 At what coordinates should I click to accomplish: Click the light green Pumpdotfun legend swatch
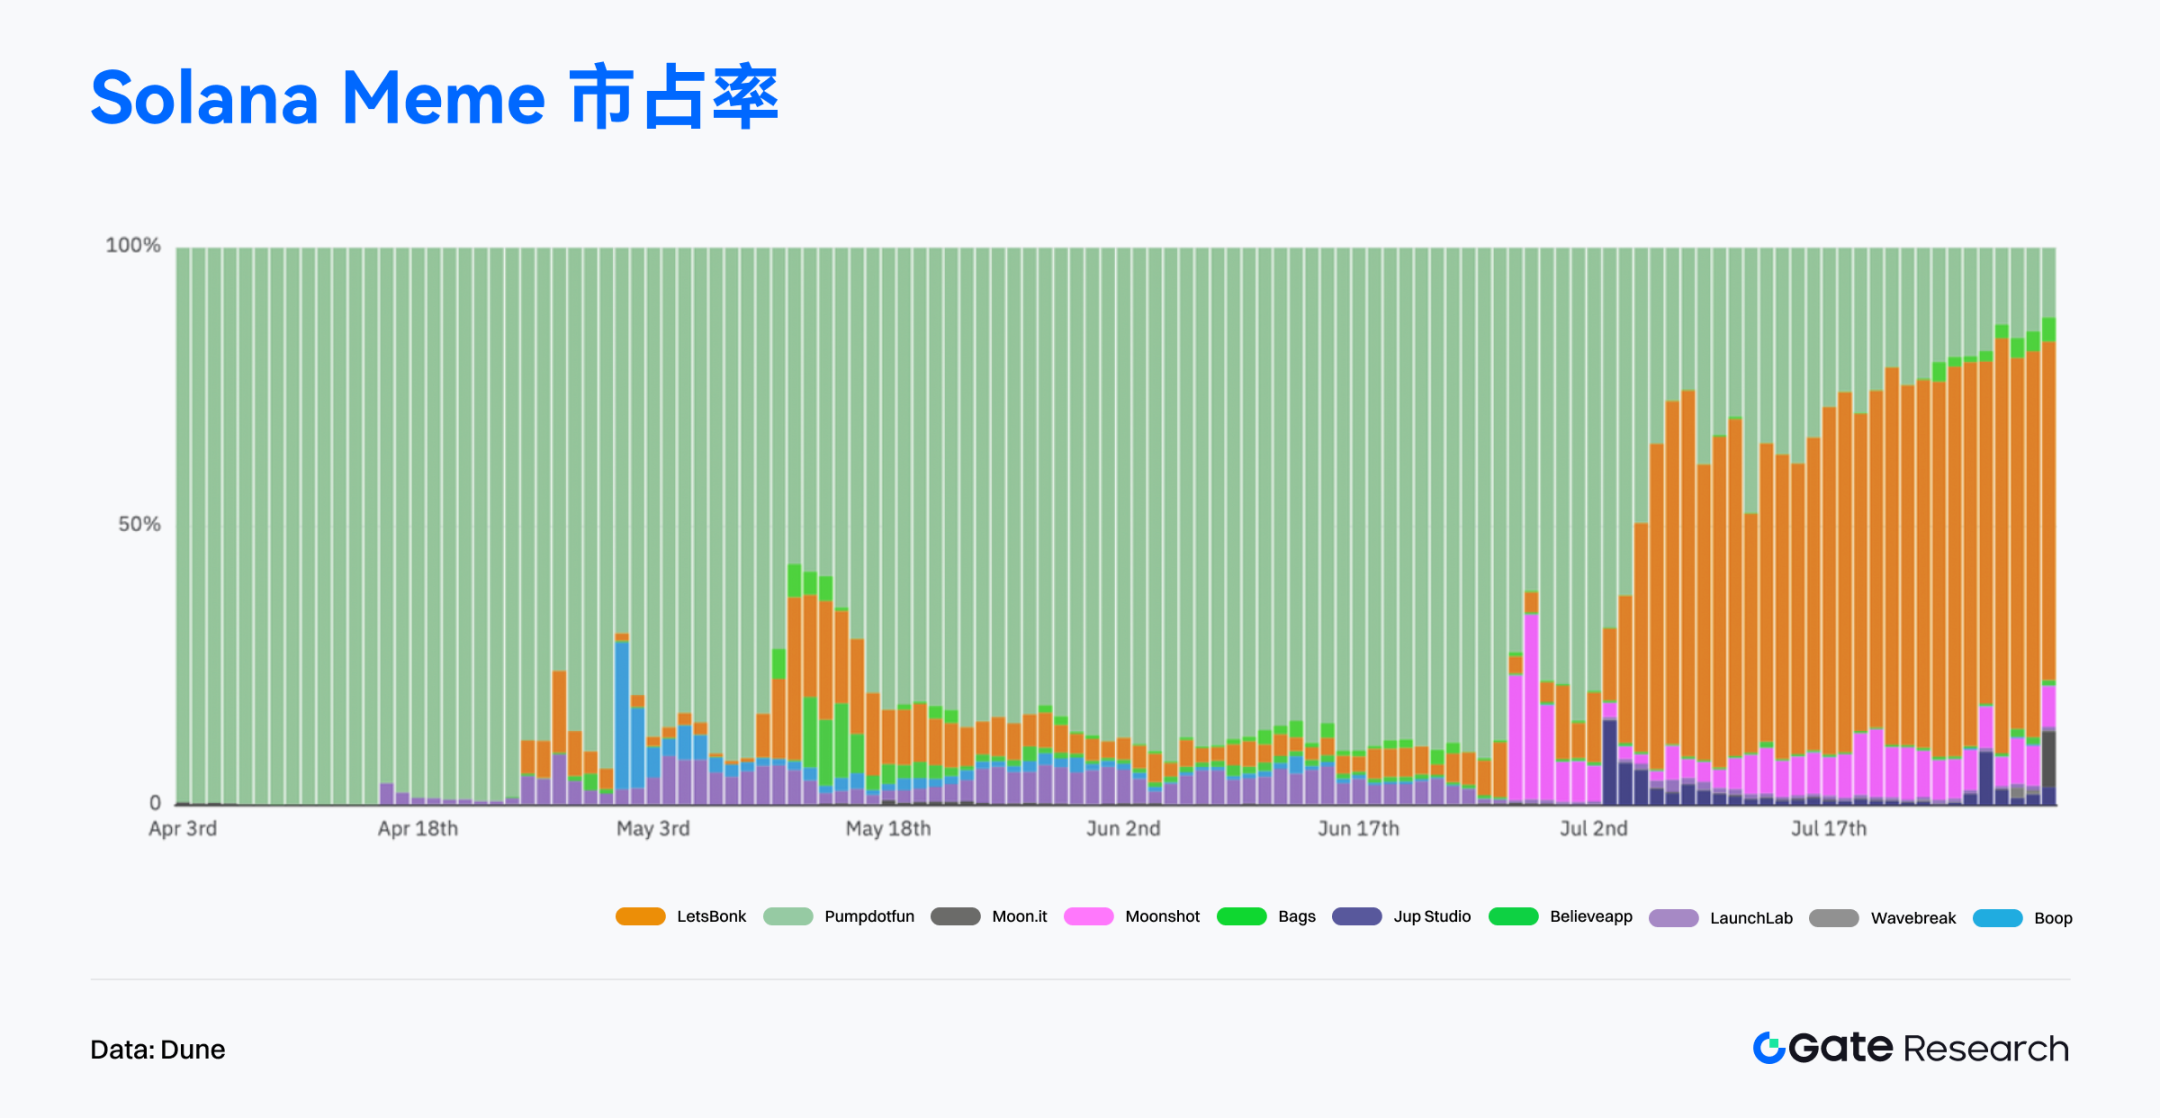(788, 916)
